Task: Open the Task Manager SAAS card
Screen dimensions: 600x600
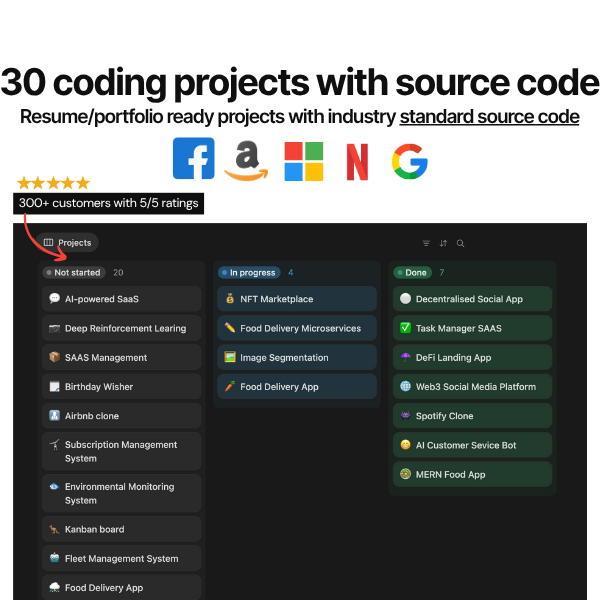Action: coord(473,328)
